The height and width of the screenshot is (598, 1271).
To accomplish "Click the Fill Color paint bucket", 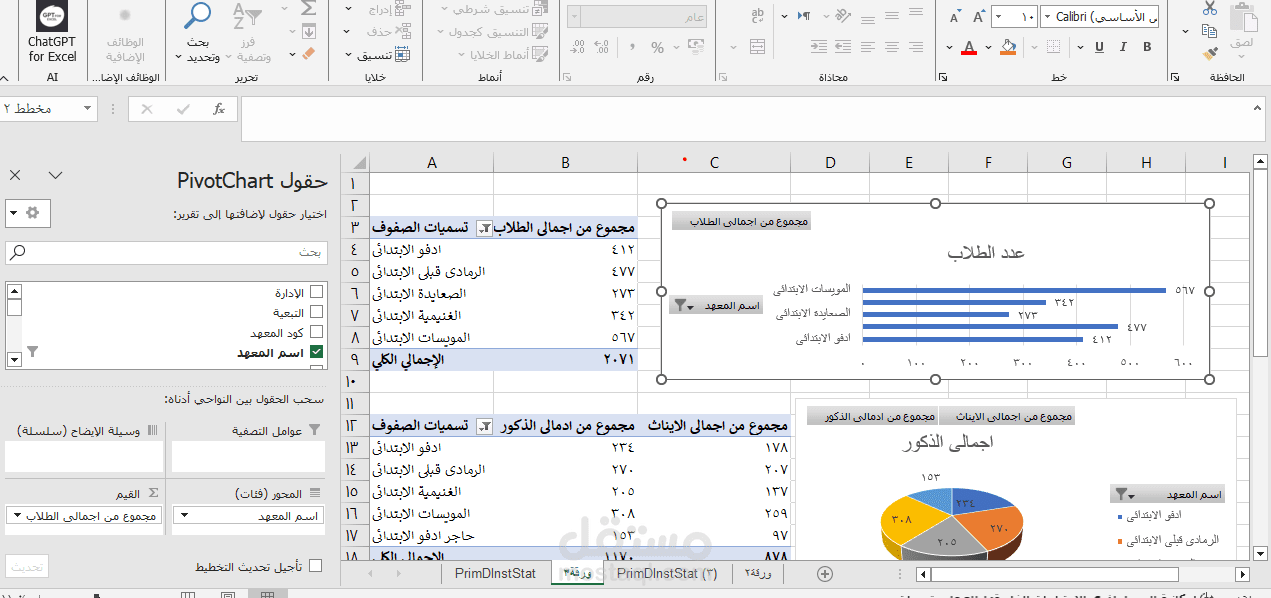I will tap(1008, 47).
